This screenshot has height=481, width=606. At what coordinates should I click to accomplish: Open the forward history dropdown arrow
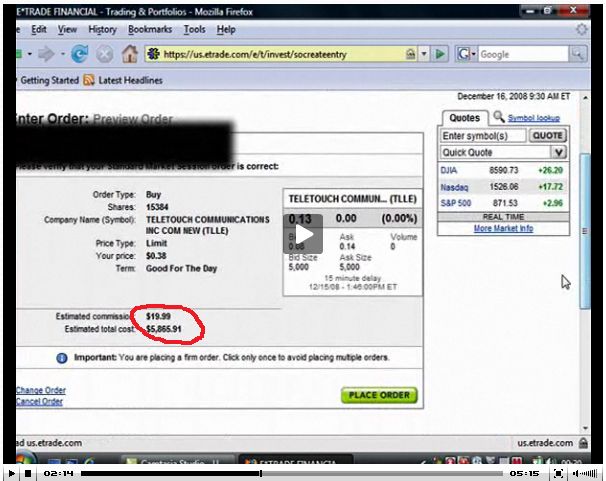tap(63, 54)
